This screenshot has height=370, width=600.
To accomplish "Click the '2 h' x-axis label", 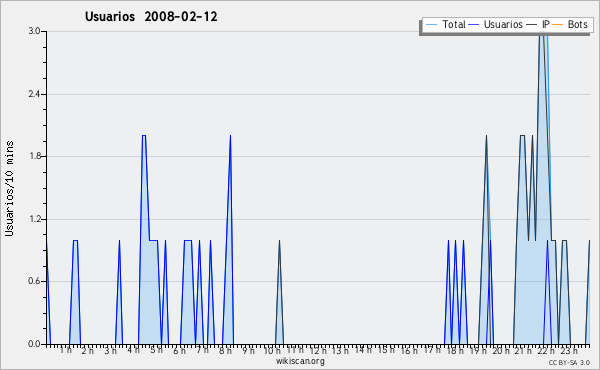I will [x=87, y=350].
